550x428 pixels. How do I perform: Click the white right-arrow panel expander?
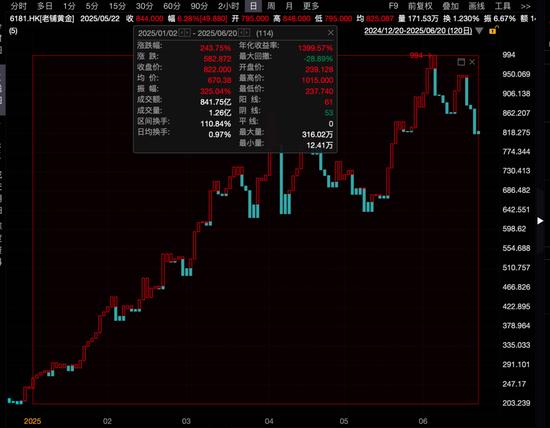(540, 221)
